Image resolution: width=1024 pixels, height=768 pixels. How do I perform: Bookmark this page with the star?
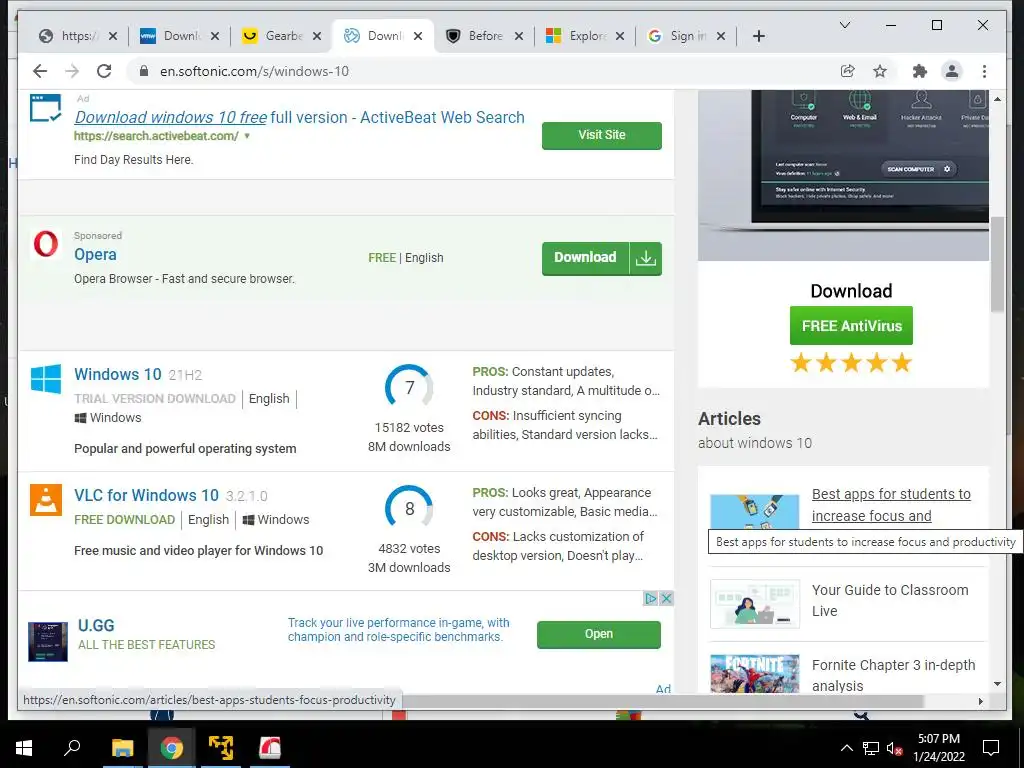coord(880,71)
